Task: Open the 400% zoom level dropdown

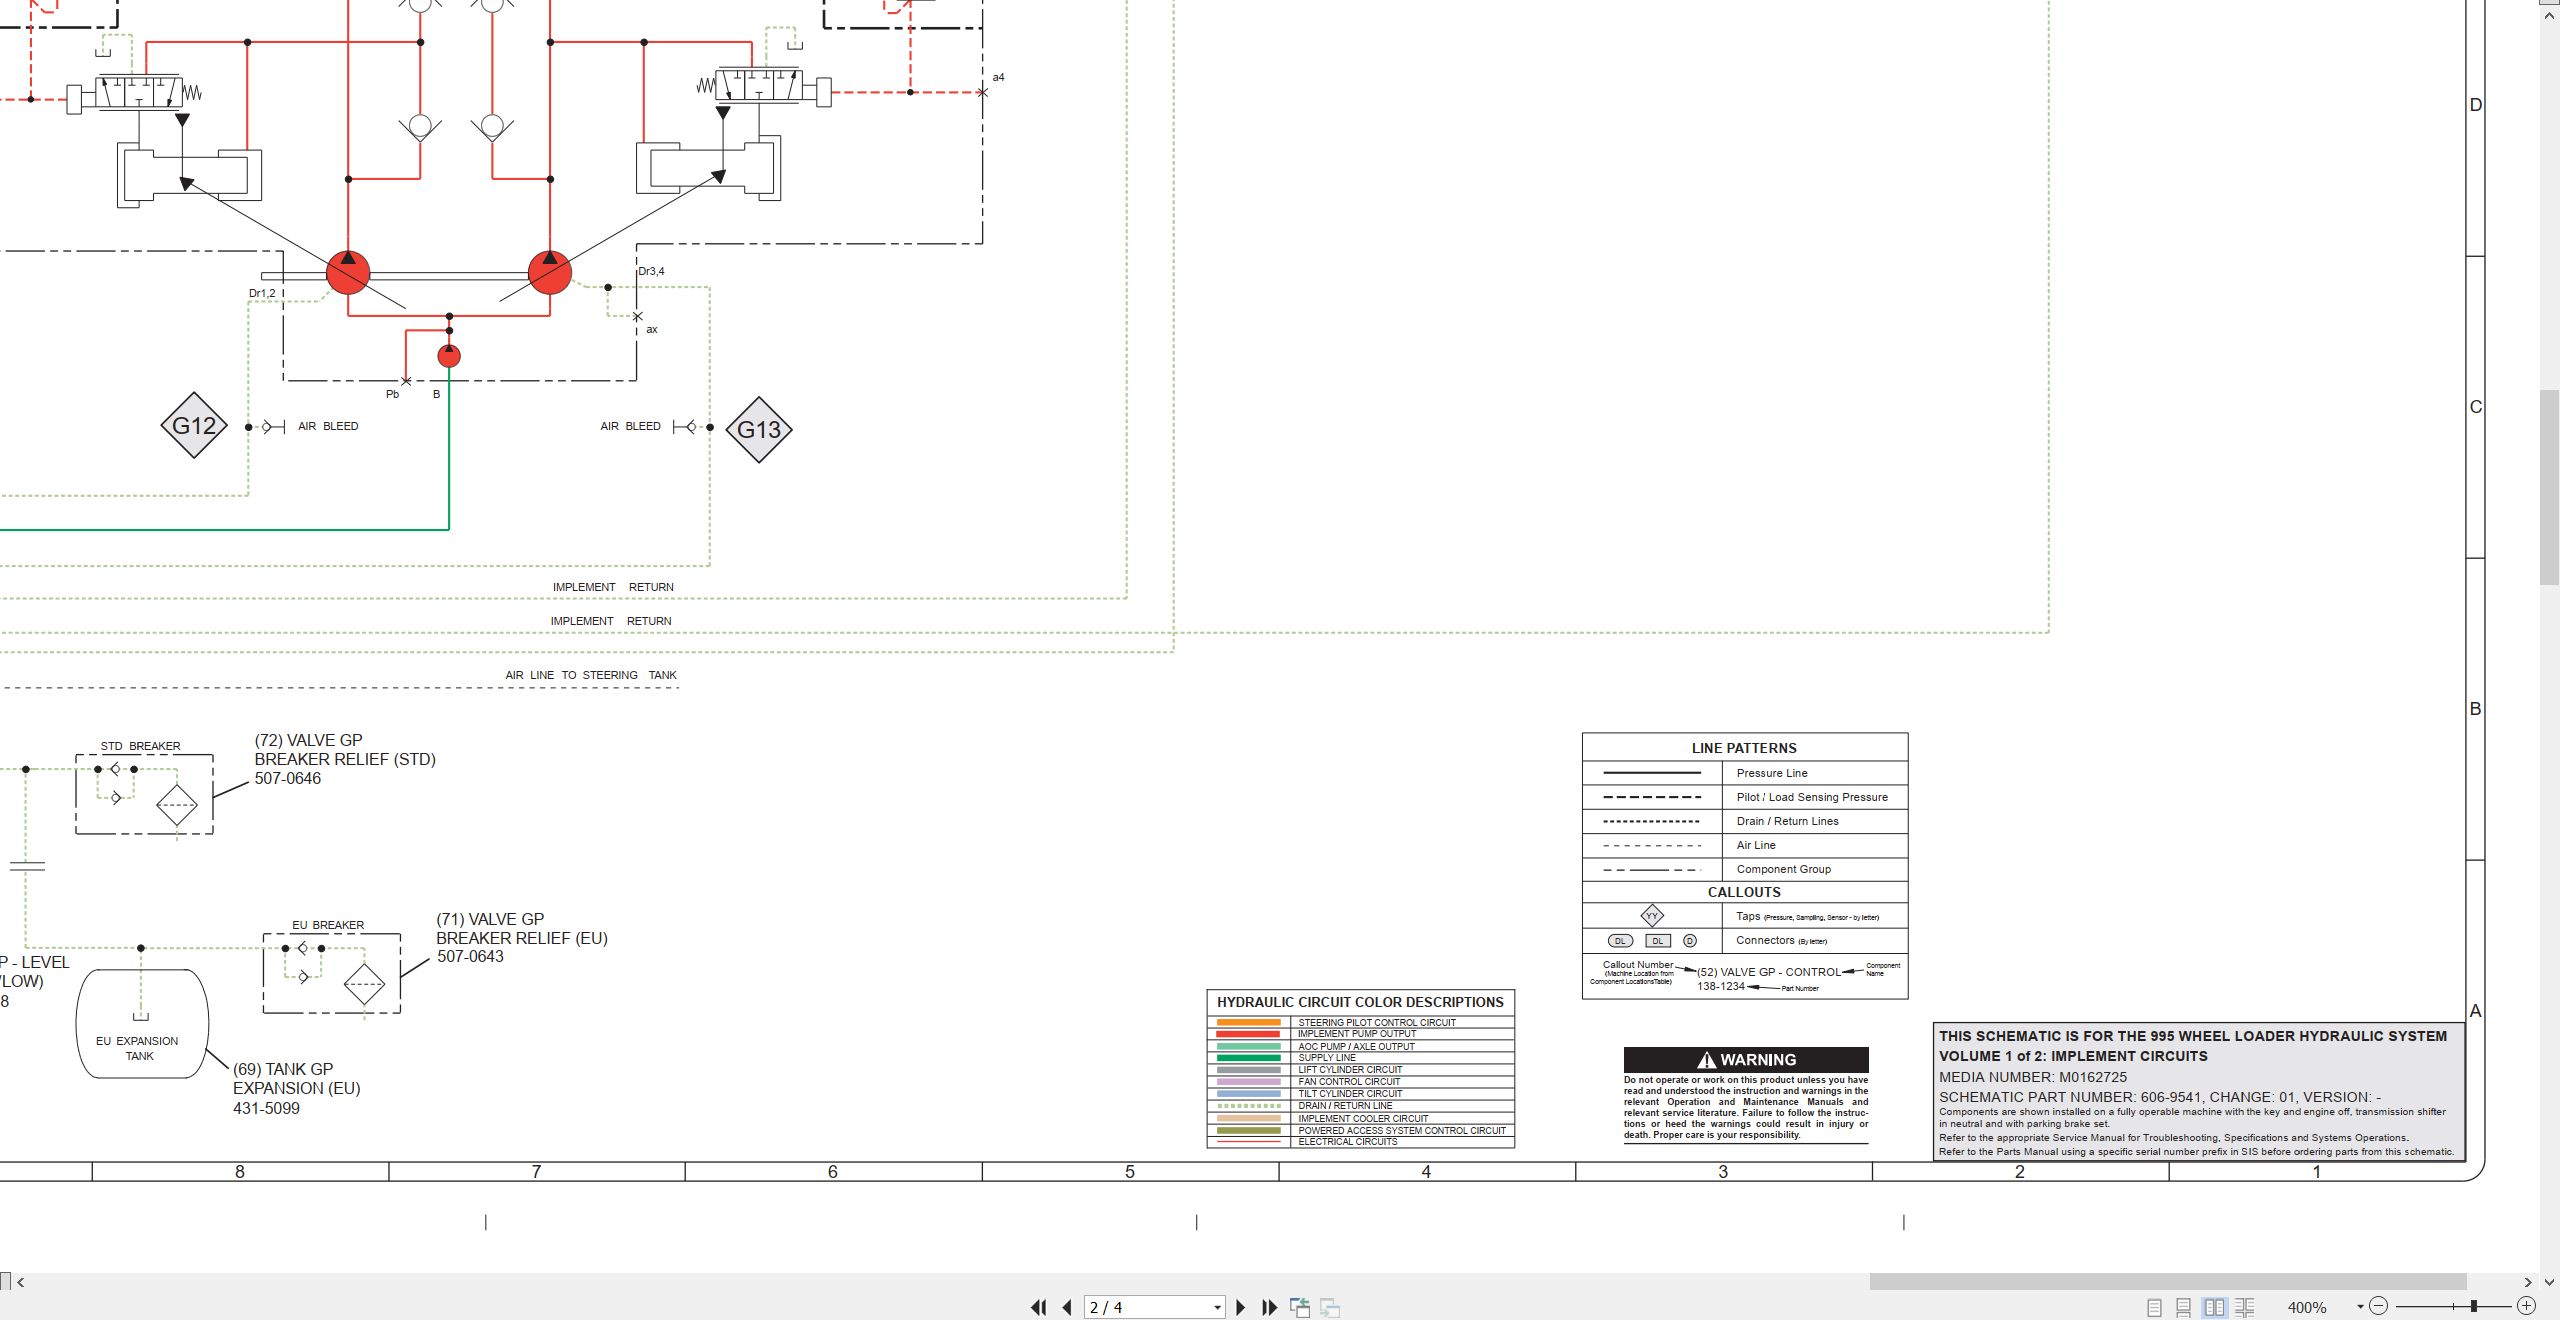Action: coord(2360,1307)
